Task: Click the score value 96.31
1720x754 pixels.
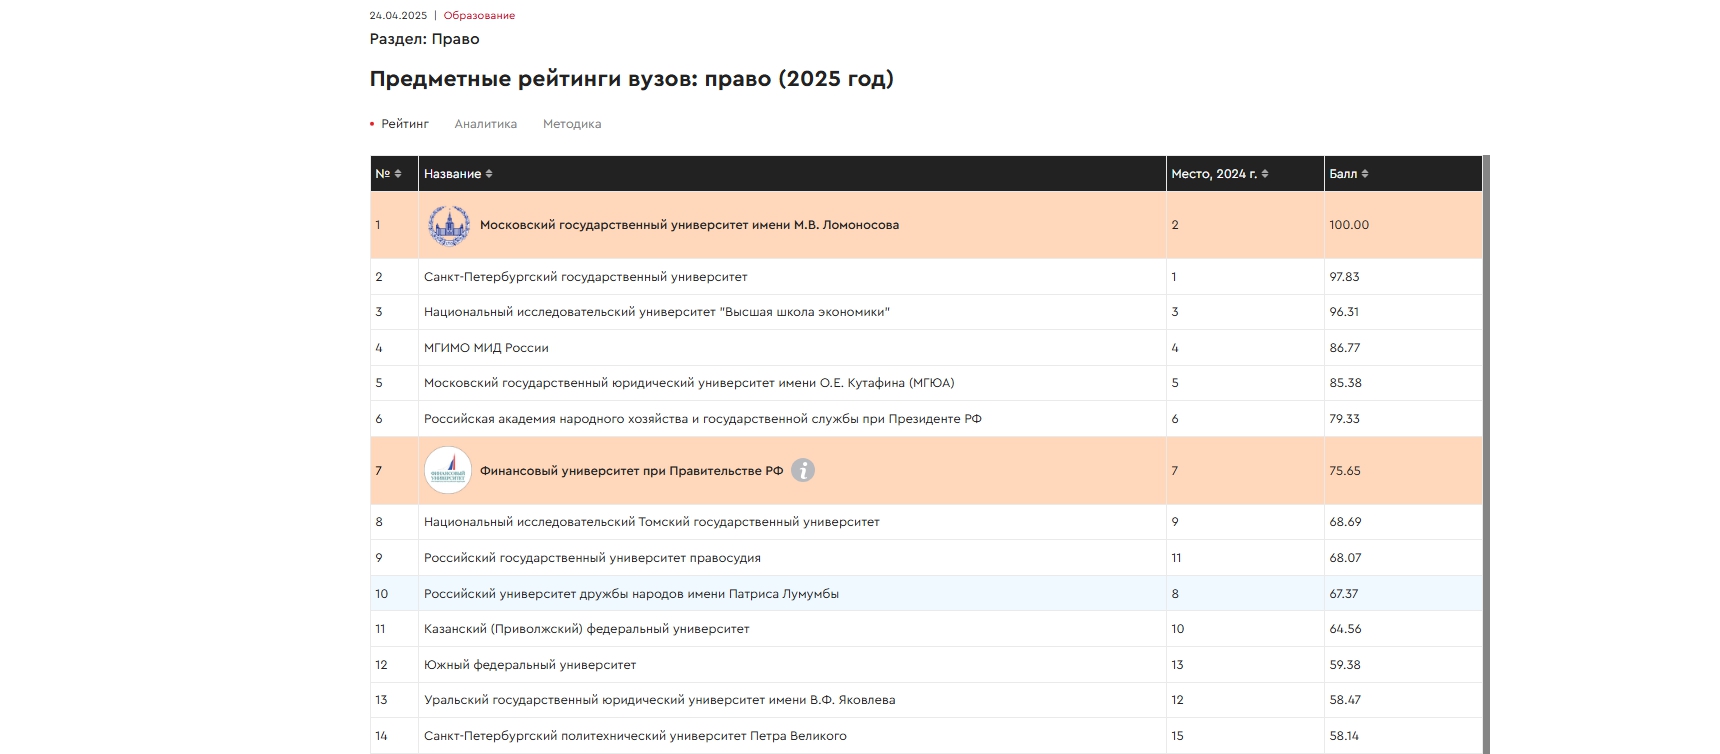Action: point(1344,312)
